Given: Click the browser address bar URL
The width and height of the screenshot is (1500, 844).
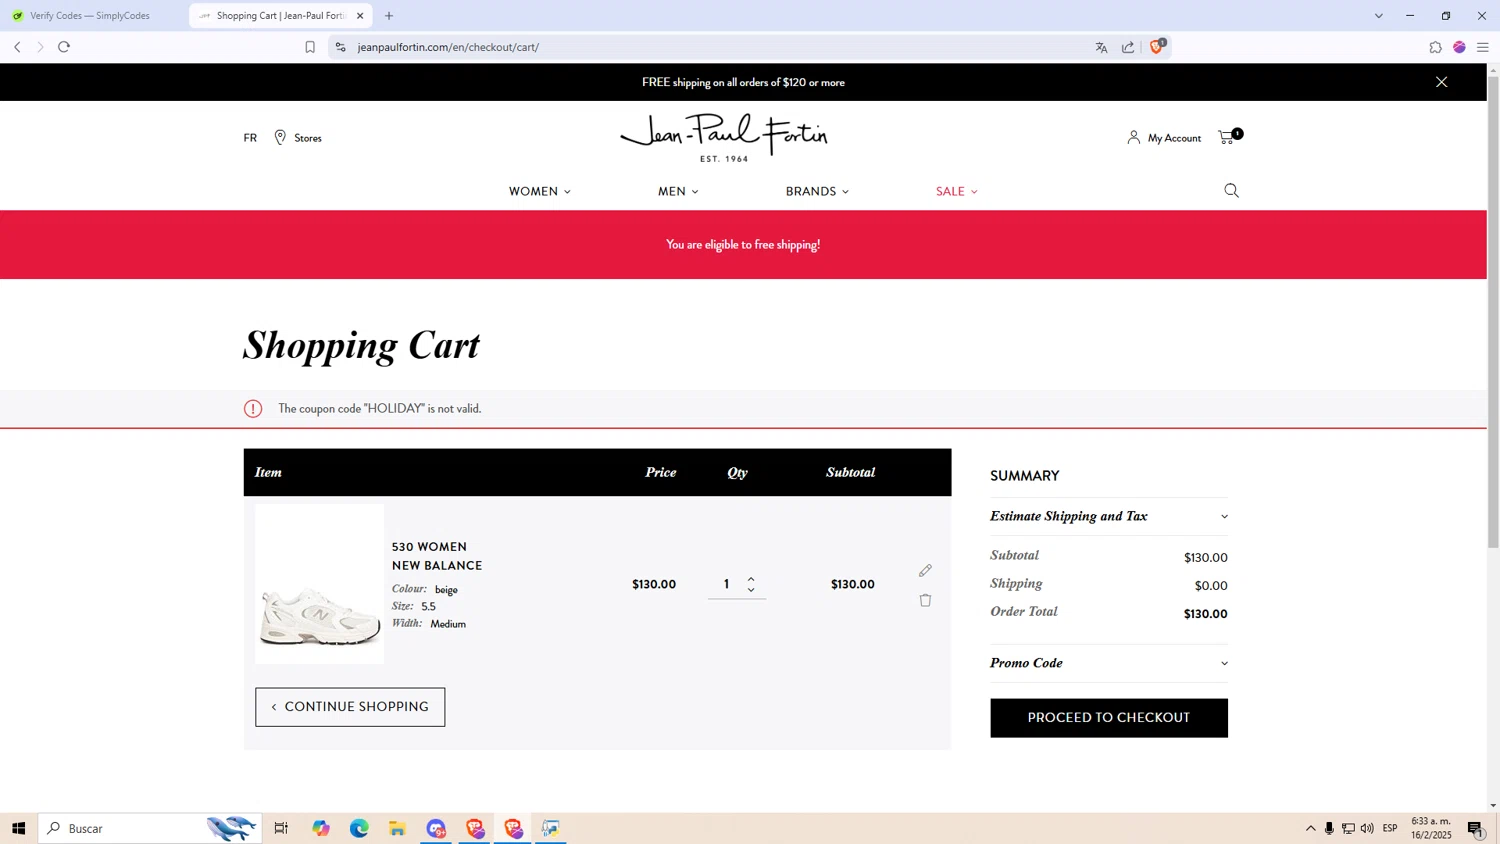Looking at the screenshot, I should pos(448,47).
